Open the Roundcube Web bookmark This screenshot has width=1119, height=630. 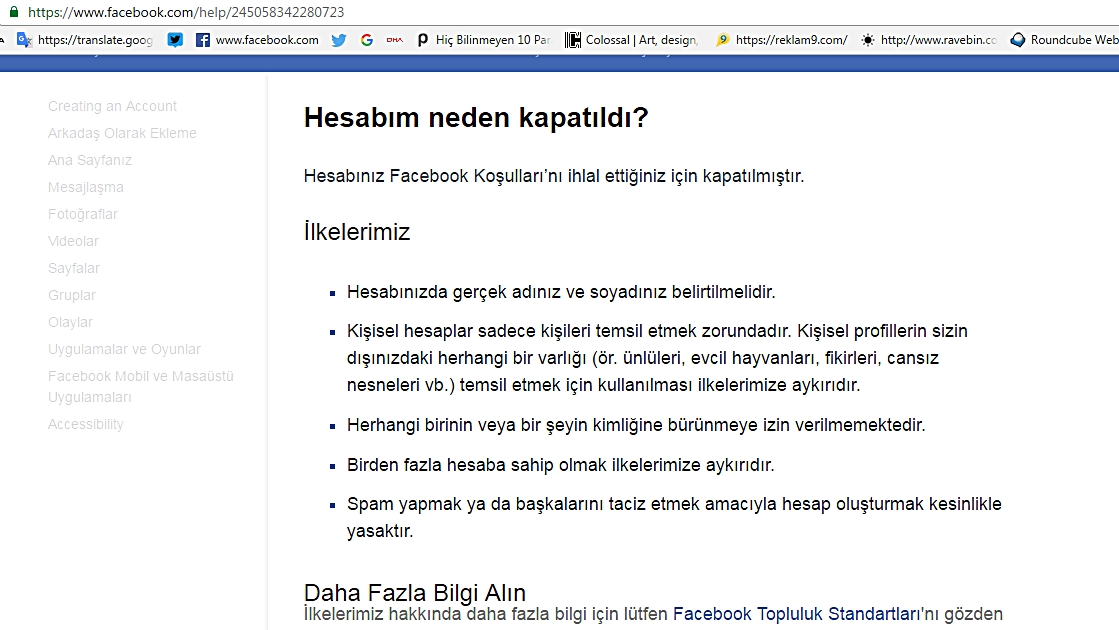tap(1075, 40)
